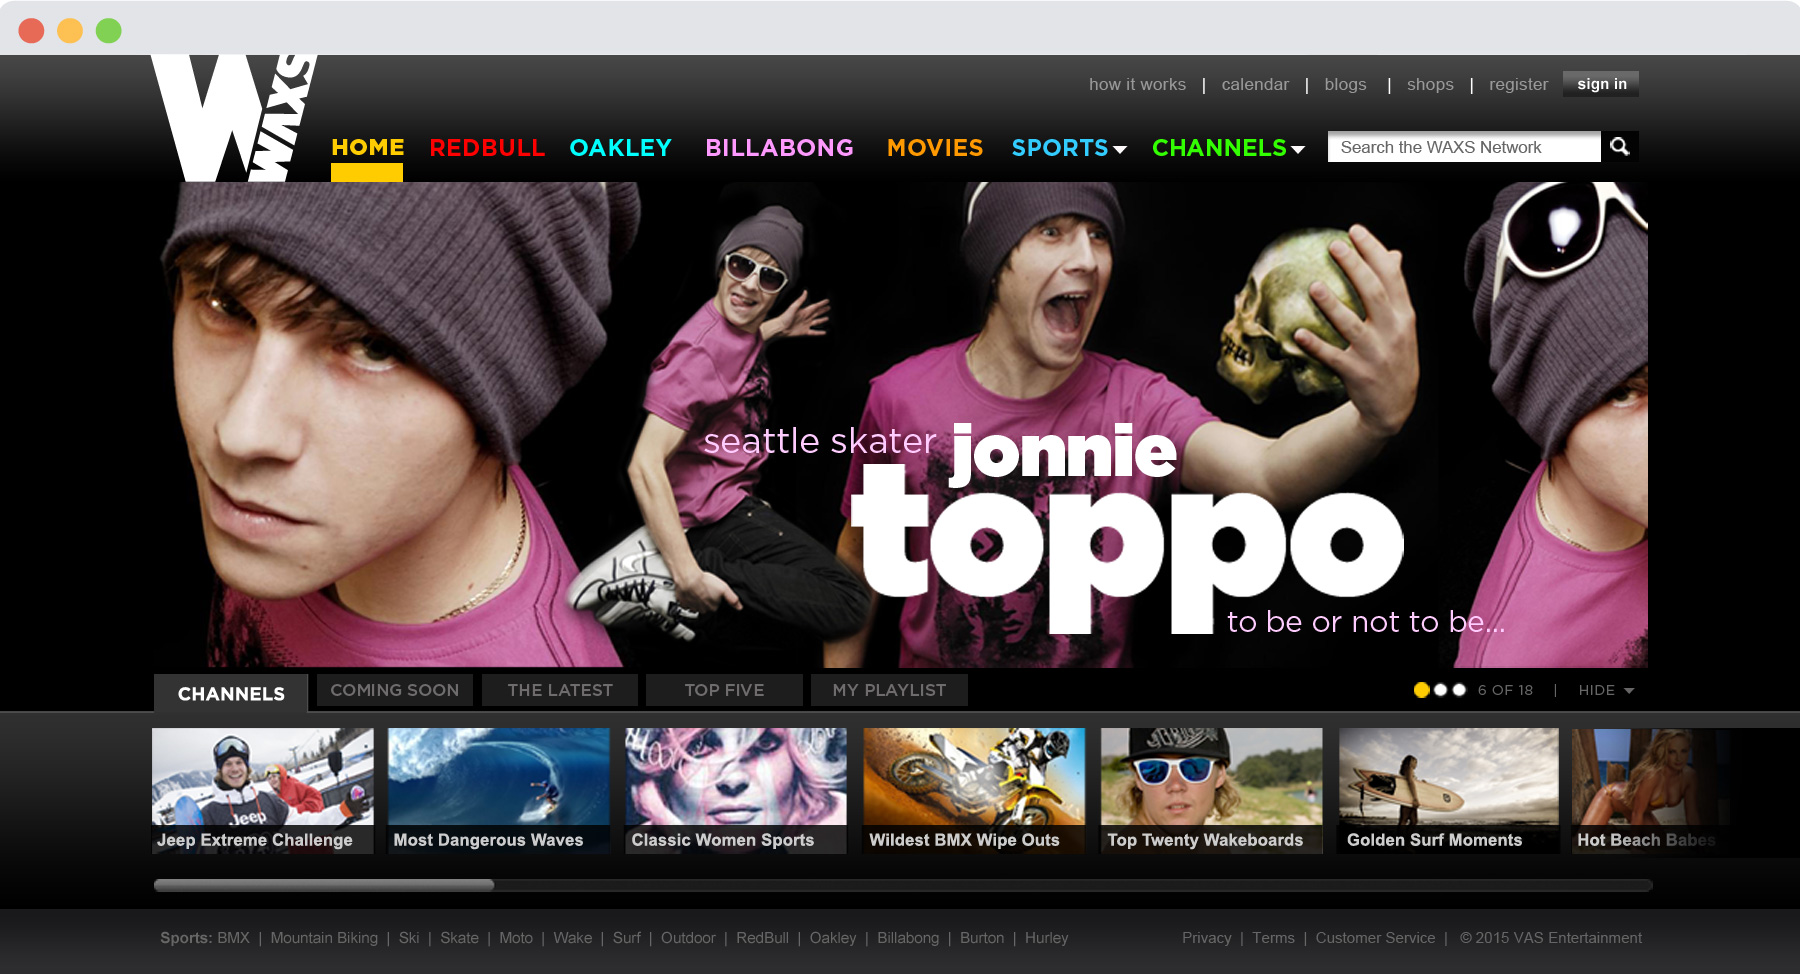Screen dimensions: 1800x974
Task: Open the calendar link
Action: pos(1255,85)
